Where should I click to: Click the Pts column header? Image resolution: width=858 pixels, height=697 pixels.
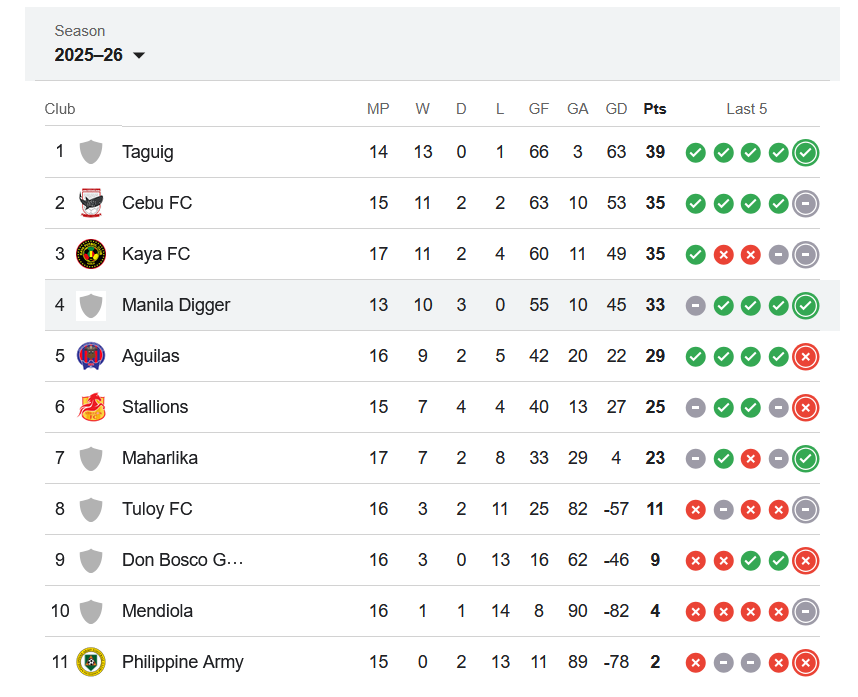655,109
